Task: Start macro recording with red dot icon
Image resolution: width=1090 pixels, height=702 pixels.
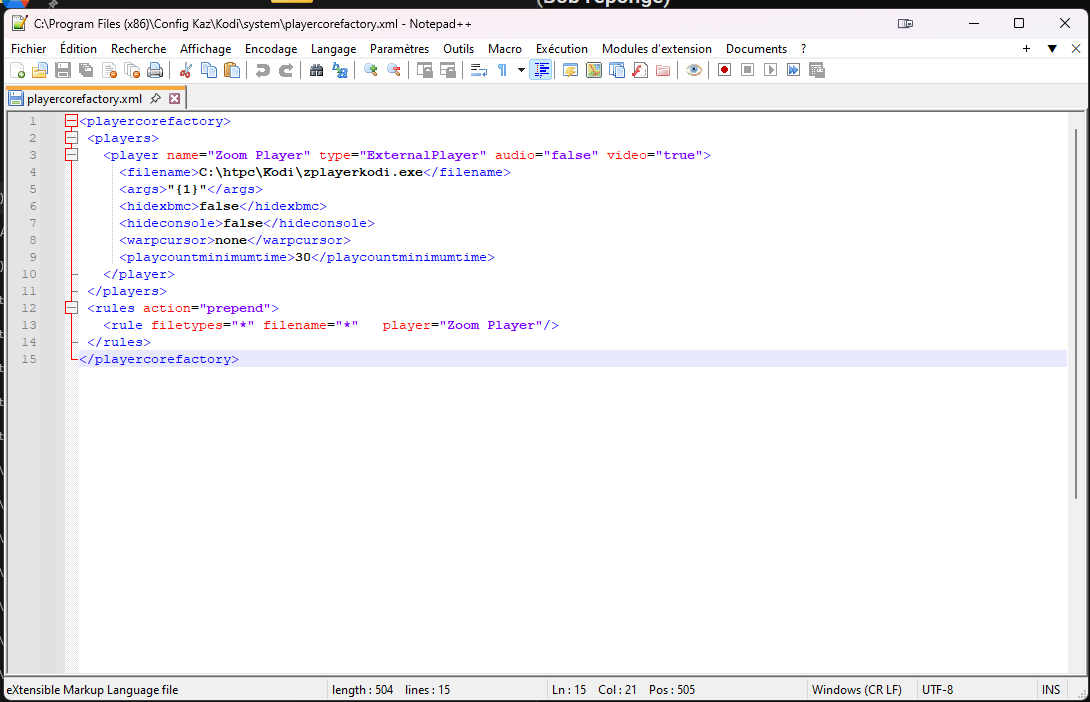Action: tap(723, 70)
